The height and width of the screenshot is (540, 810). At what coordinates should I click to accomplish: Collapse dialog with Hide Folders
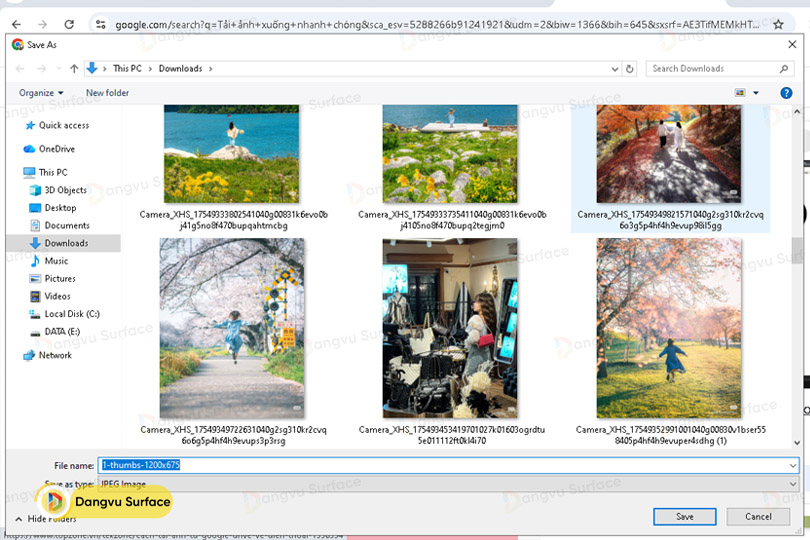pos(50,519)
